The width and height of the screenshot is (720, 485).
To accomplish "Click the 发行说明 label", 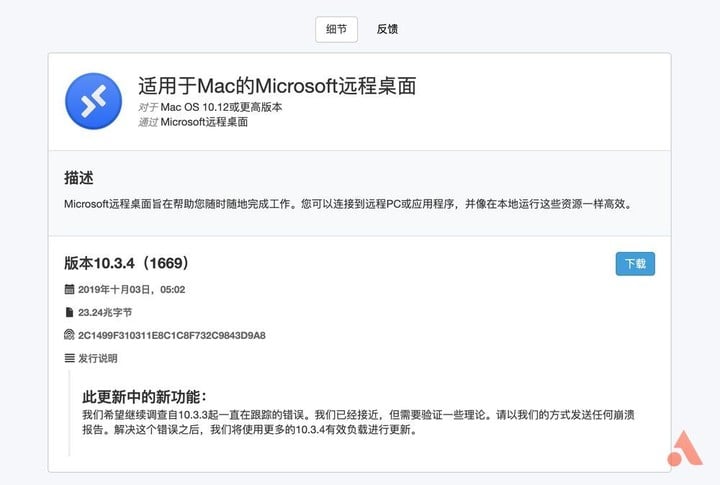I will [x=96, y=358].
